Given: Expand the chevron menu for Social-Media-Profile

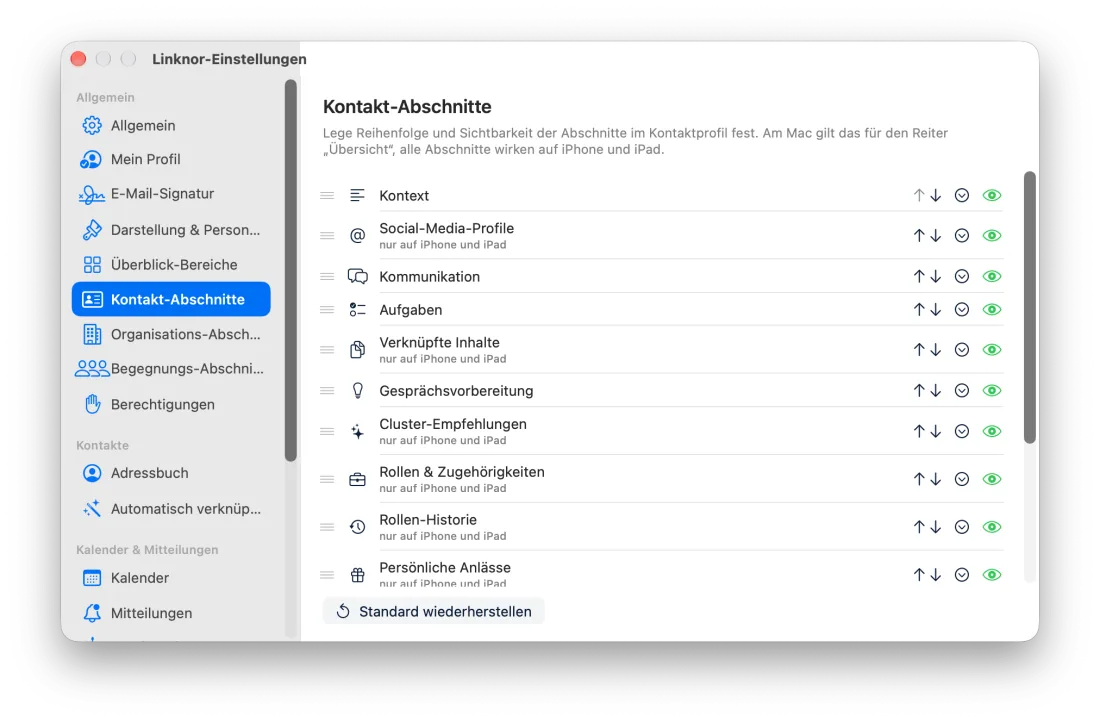Looking at the screenshot, I should pos(962,236).
